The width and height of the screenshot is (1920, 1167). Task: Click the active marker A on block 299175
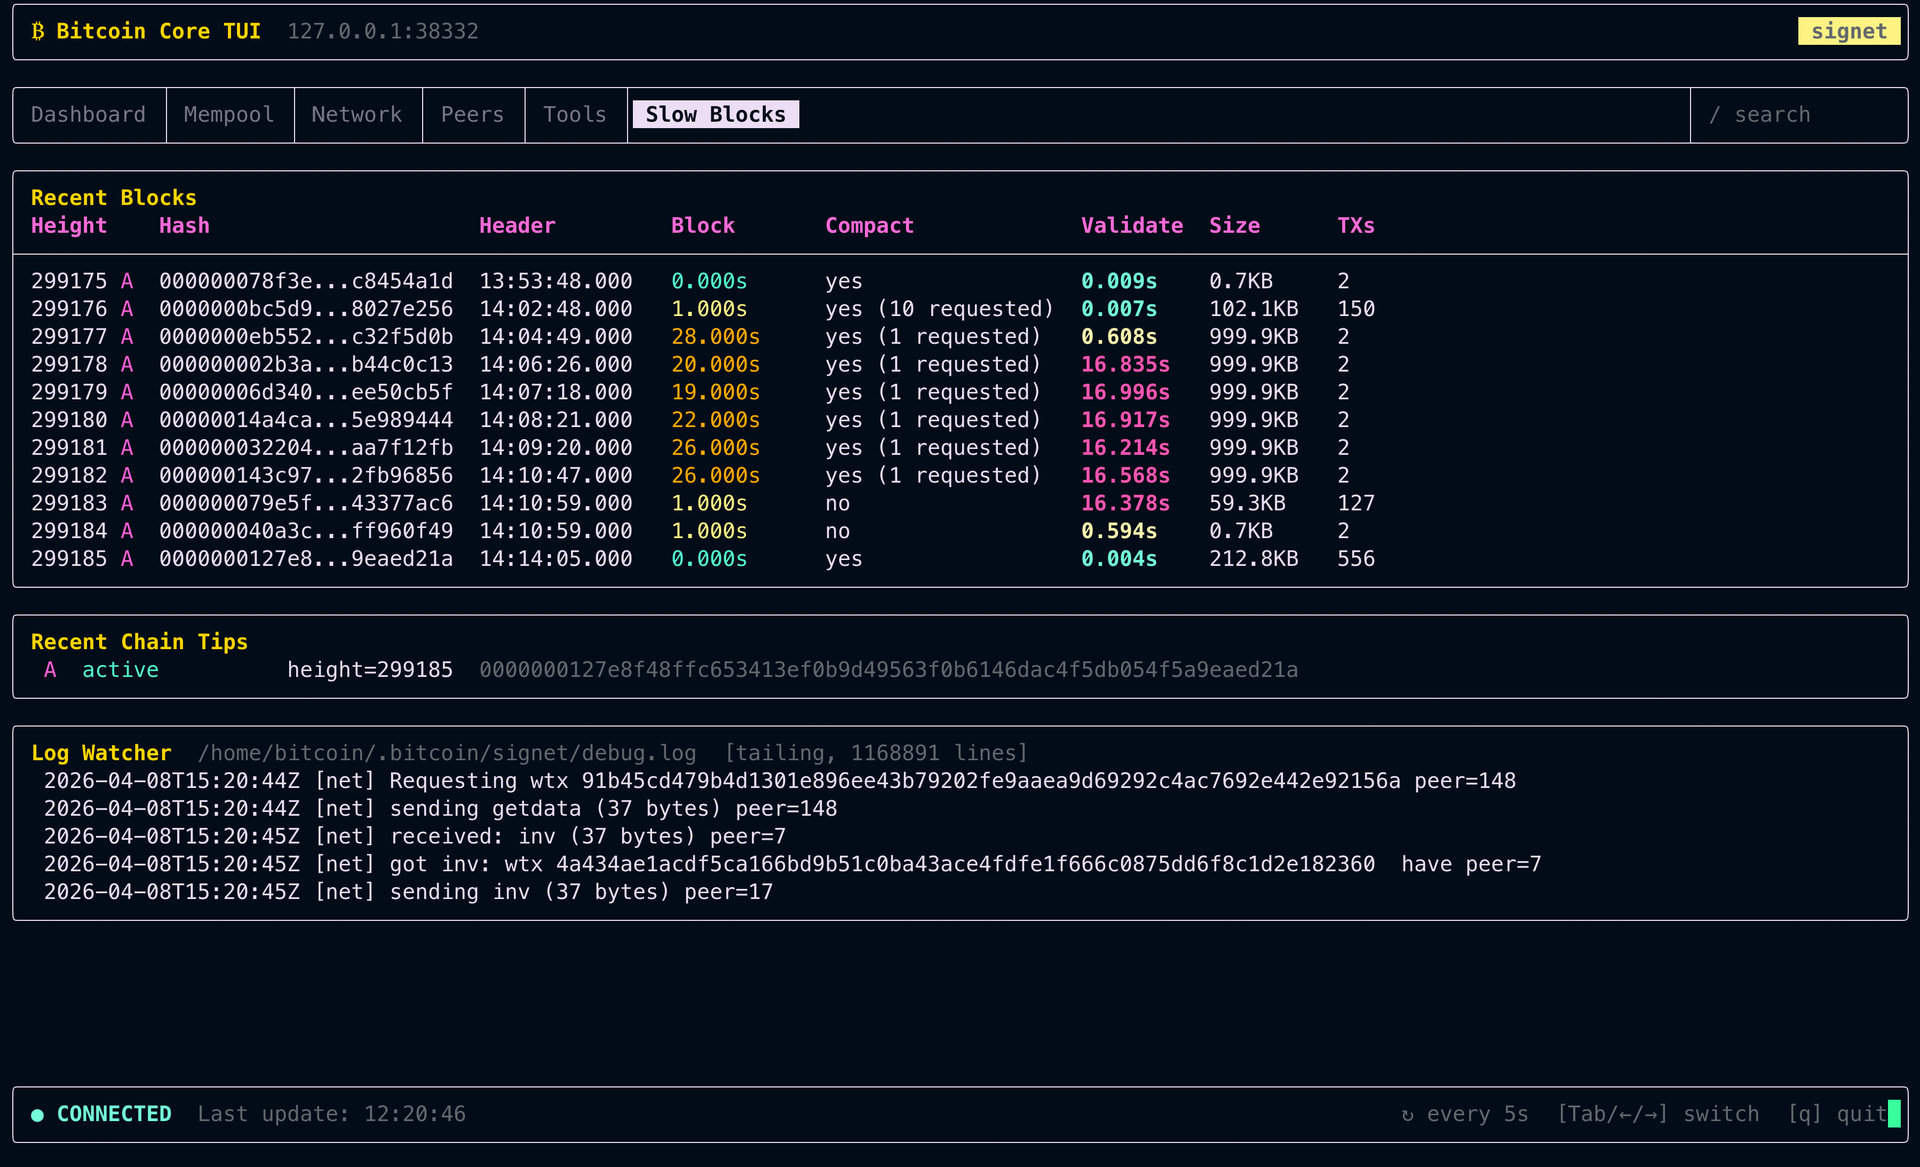[127, 281]
